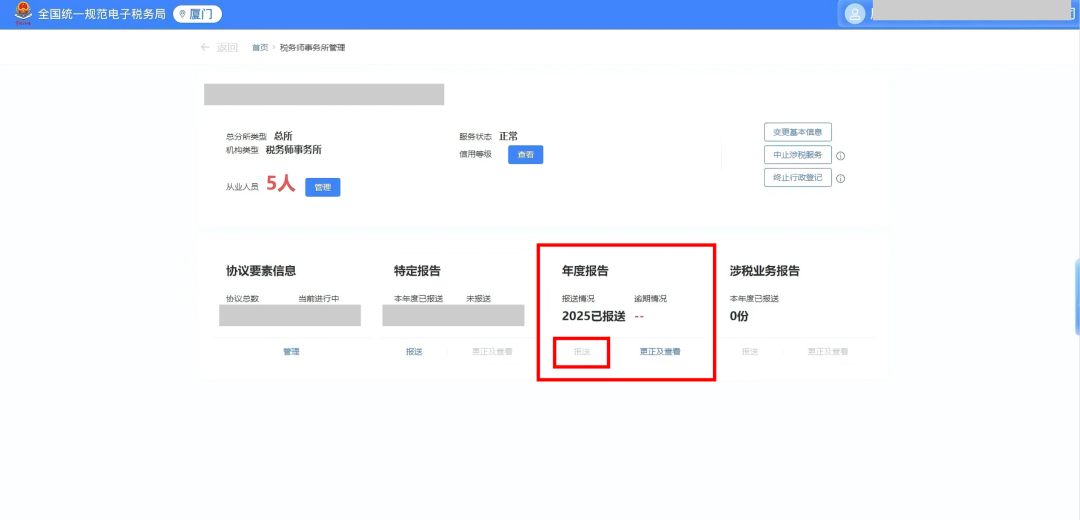Screen dimensions: 1080x520
Task: Click the 2025已报送 status text
Action: click(x=594, y=316)
